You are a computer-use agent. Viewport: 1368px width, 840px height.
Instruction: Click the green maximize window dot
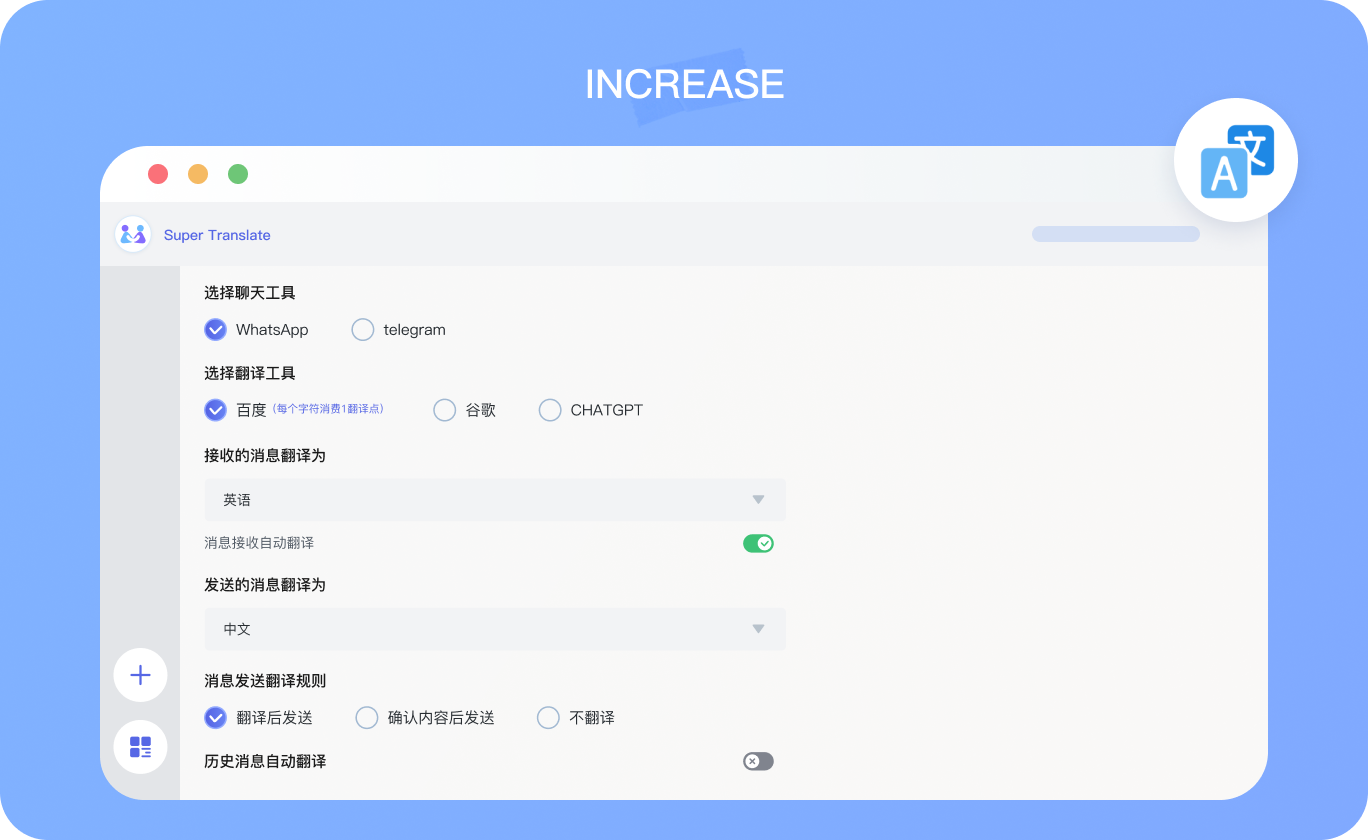pos(238,174)
